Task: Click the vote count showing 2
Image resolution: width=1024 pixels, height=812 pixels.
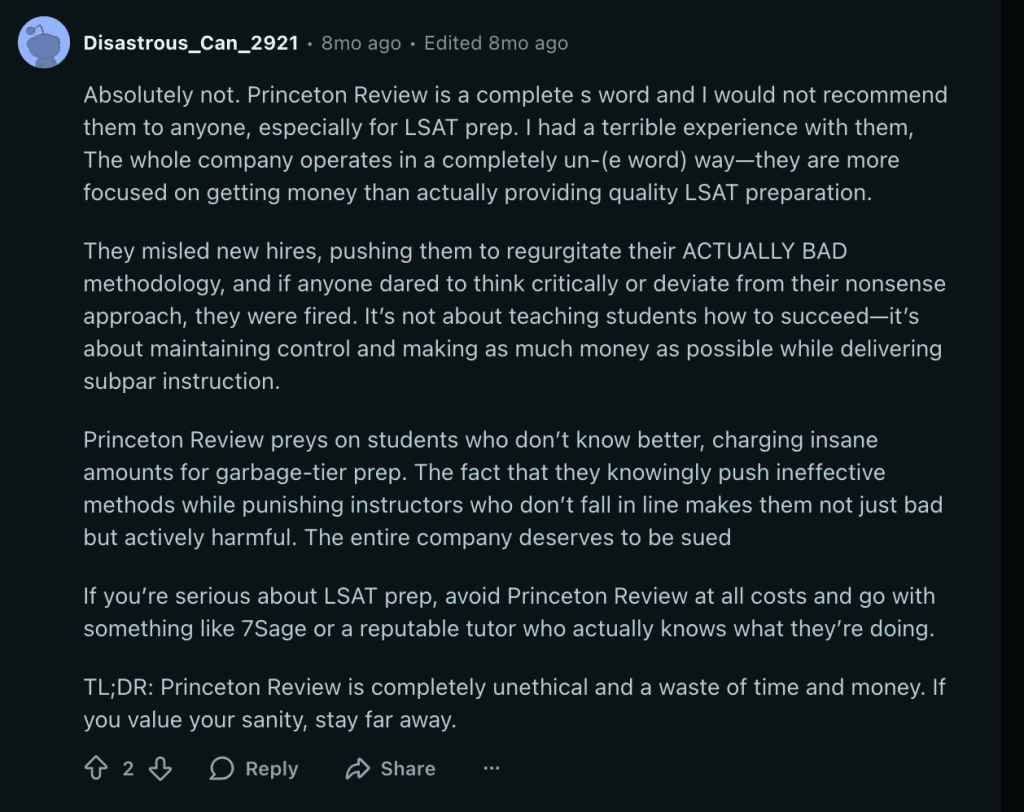Action: coord(130,768)
